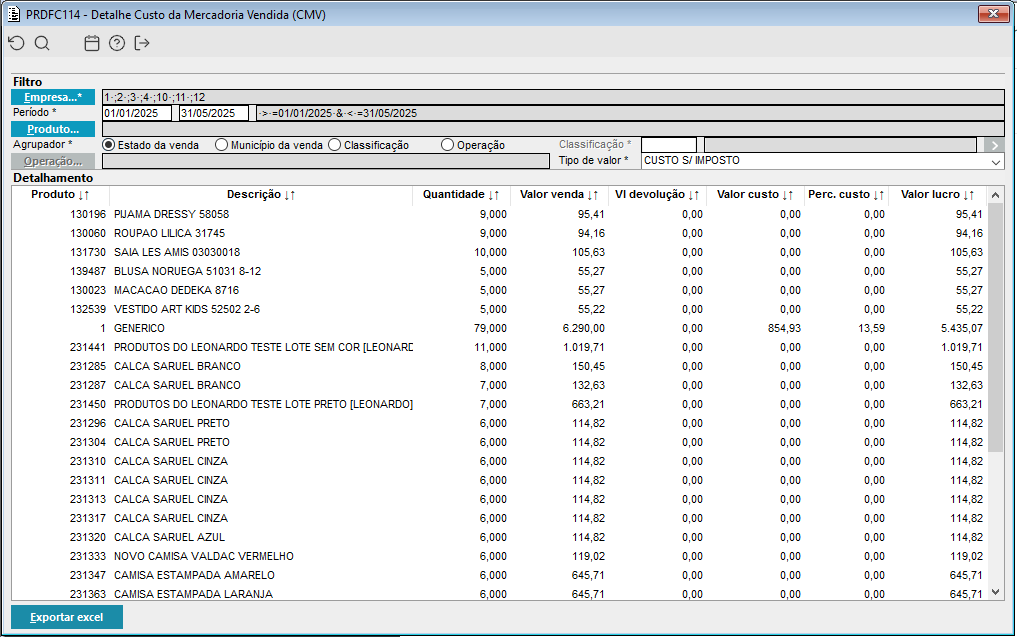
Task: Click the Classificação lookup arrow button
Action: [994, 145]
